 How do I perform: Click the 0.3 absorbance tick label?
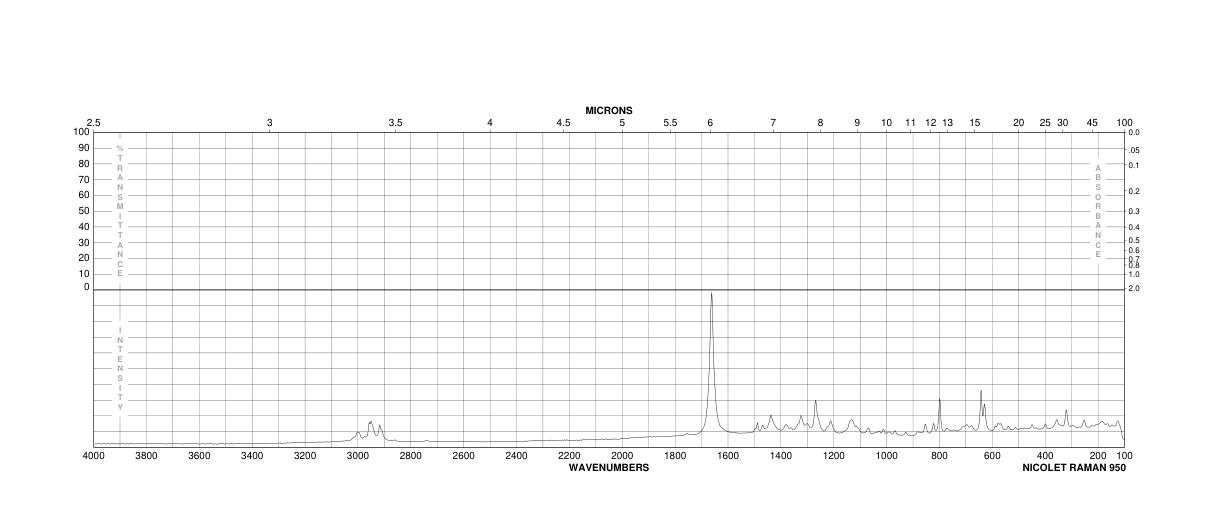1133,211
